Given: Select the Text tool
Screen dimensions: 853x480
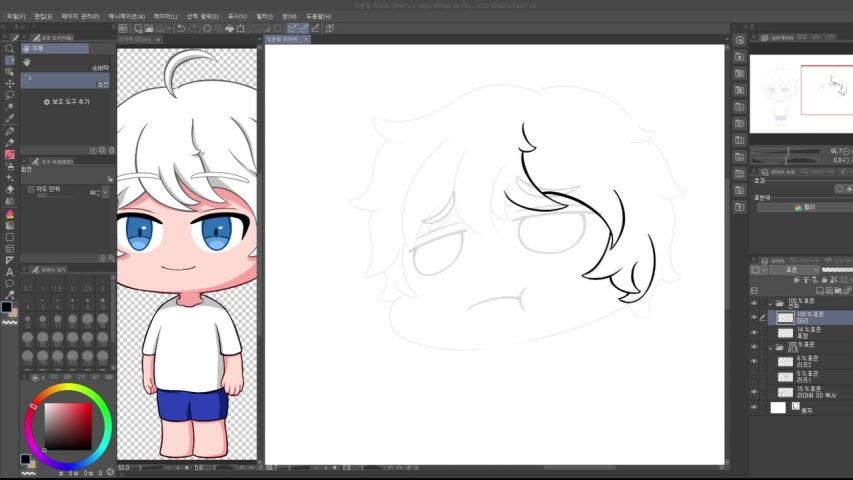Looking at the screenshot, I should (x=9, y=271).
